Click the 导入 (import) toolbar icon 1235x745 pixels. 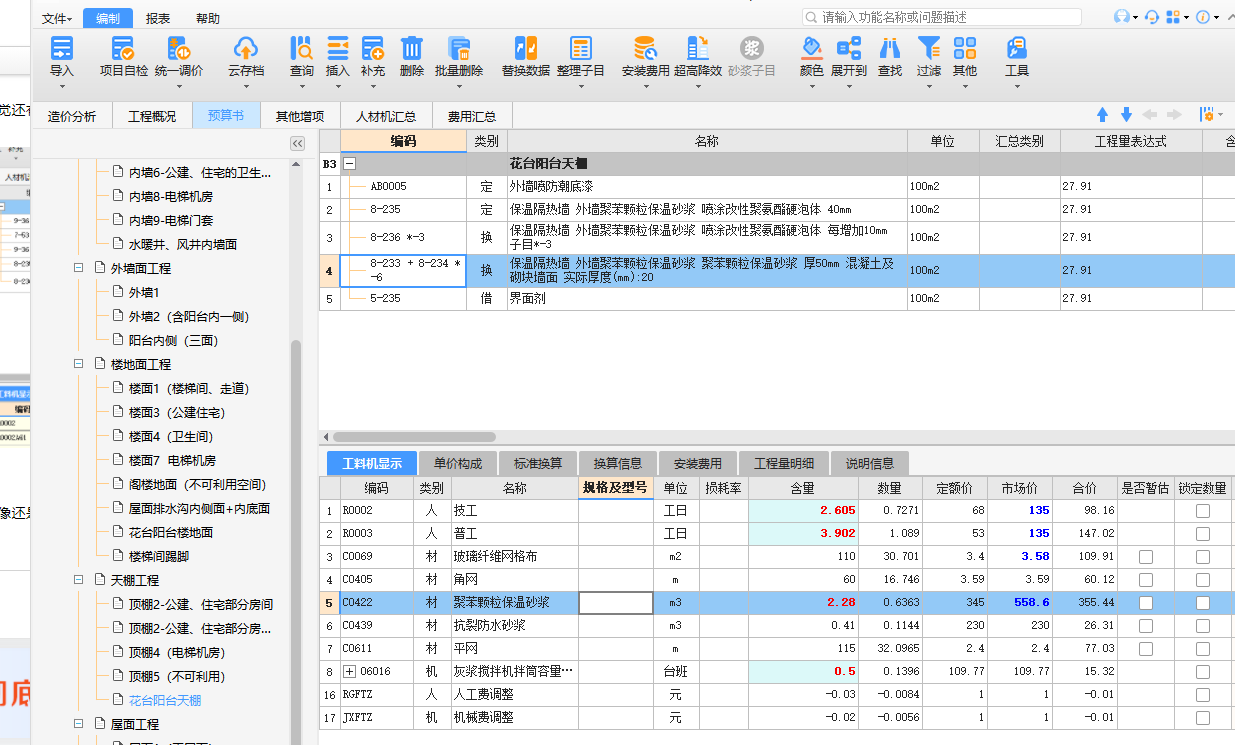[x=62, y=48]
